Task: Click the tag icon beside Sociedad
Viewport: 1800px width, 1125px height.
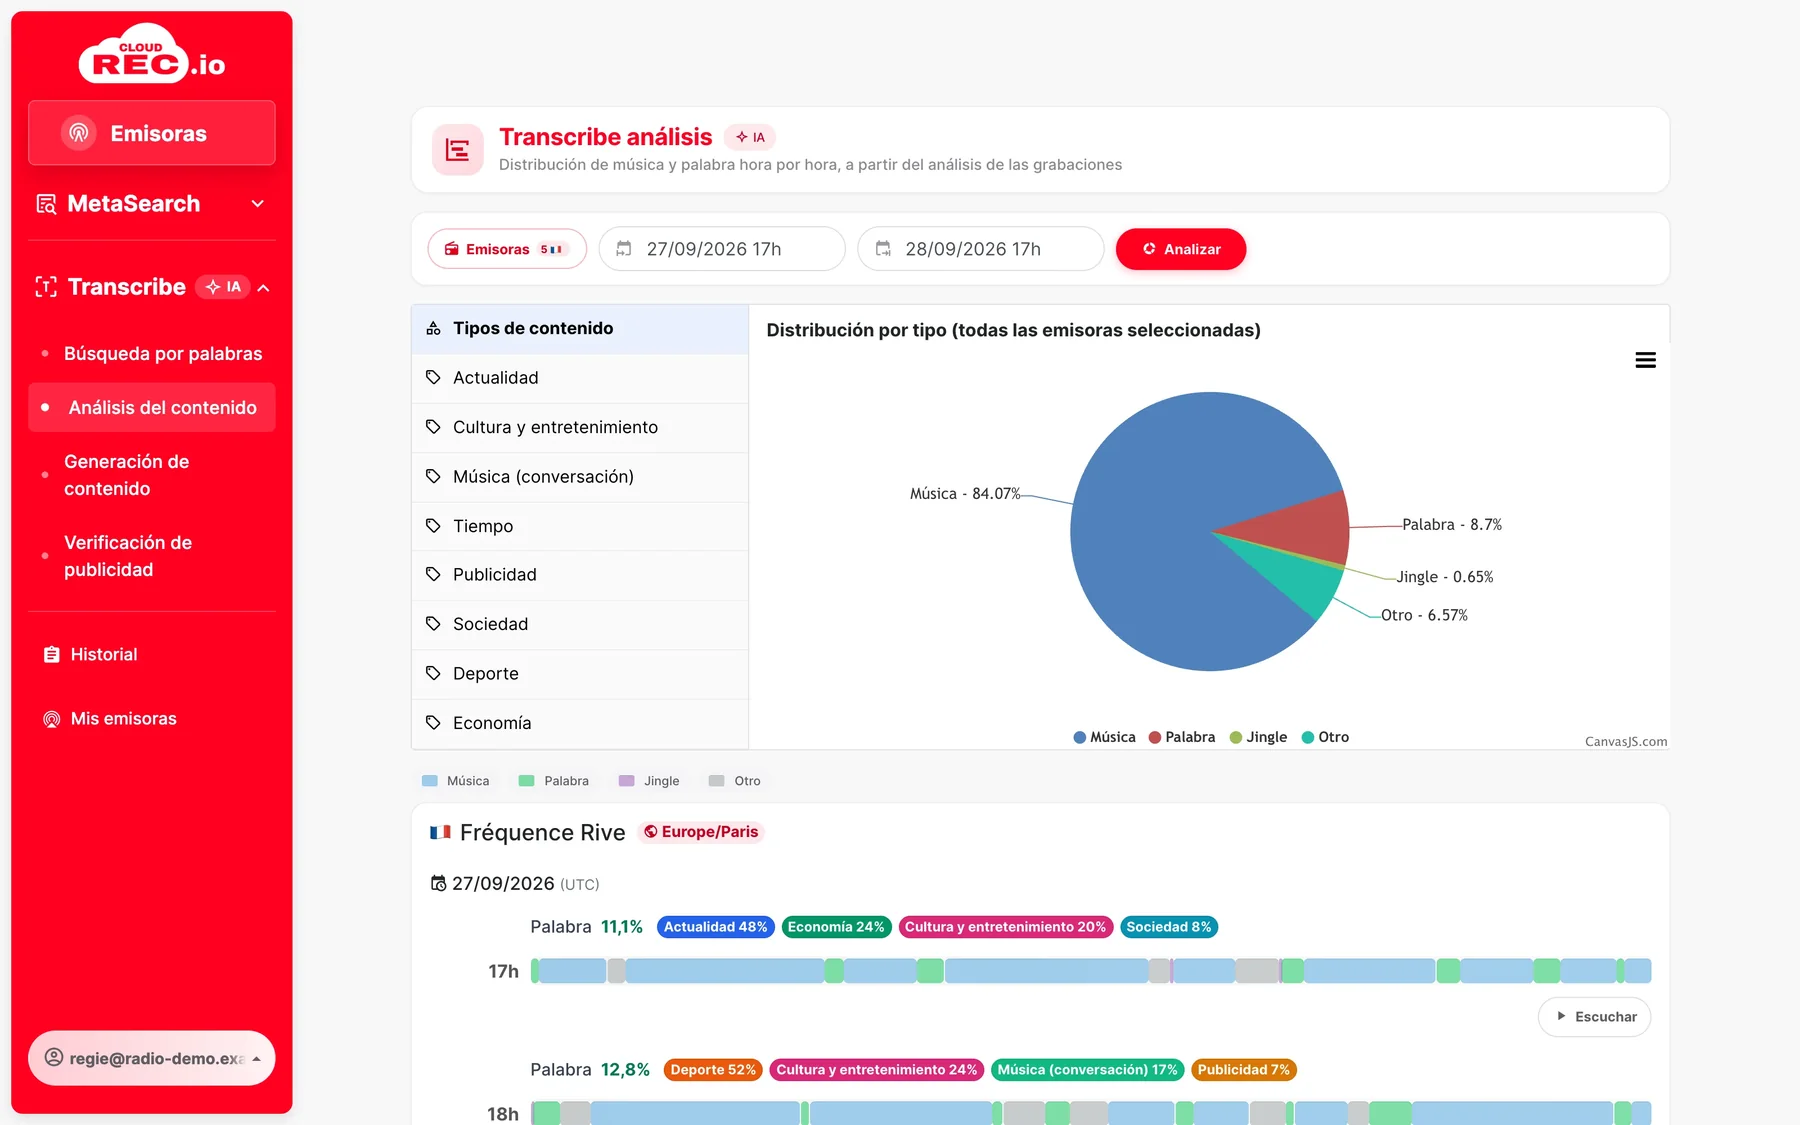Action: coord(433,624)
